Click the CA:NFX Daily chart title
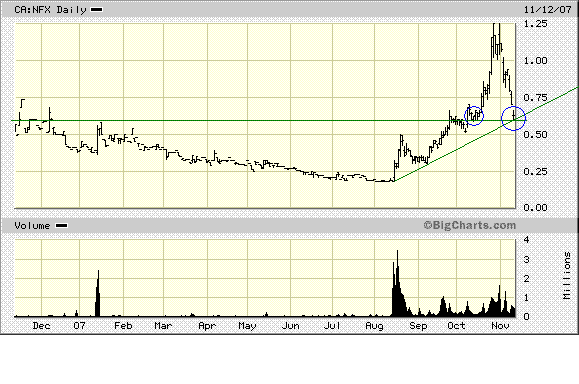 [x=50, y=10]
